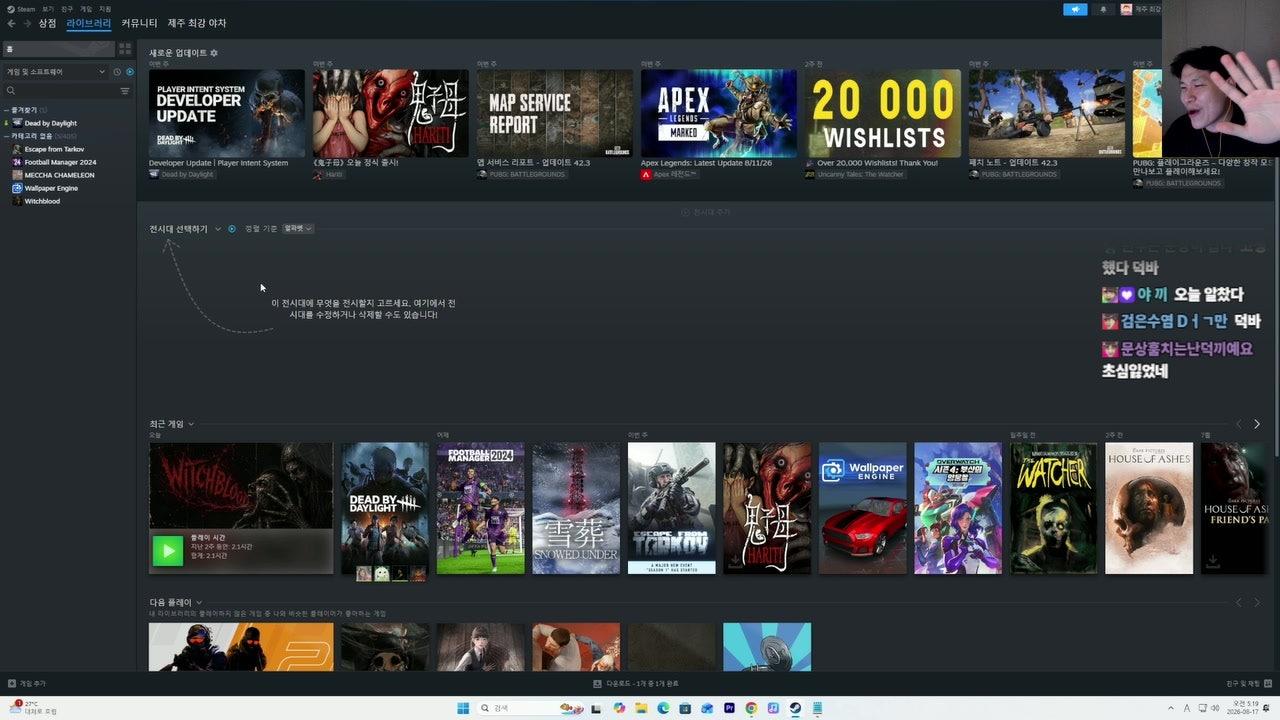The height and width of the screenshot is (720, 1280).
Task: Open Wallpaper Engine cover in recent games
Action: coord(863,508)
